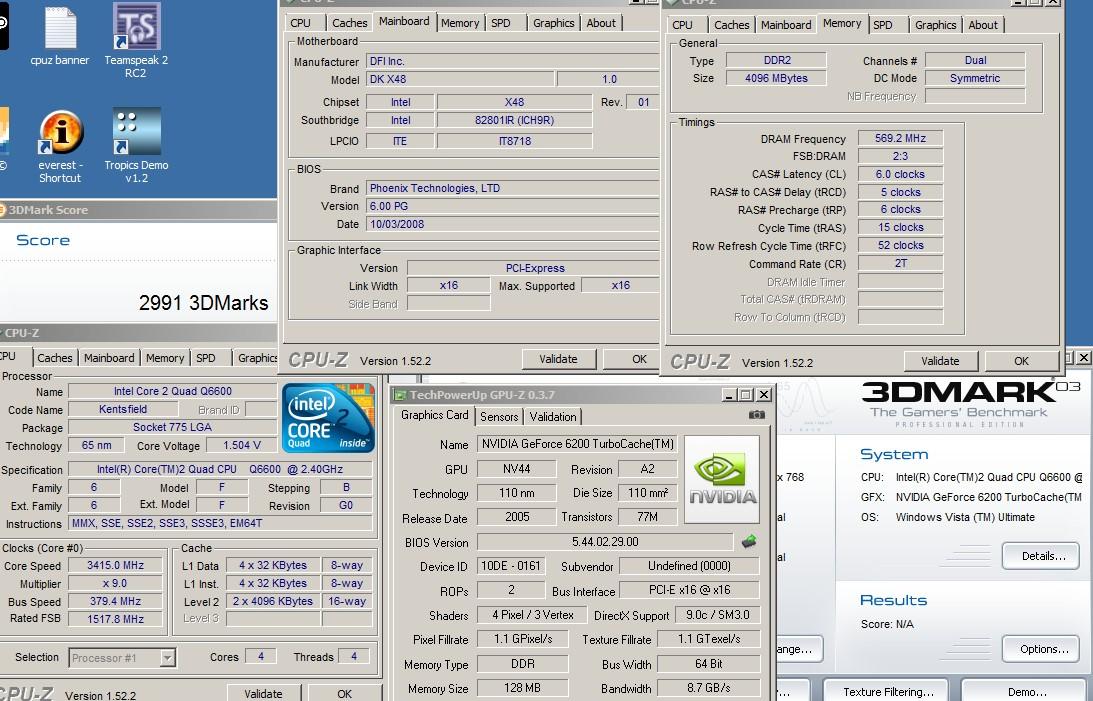Open the SPD tab in the mainboard CPU-Z window
This screenshot has height=701, width=1093.
[500, 23]
